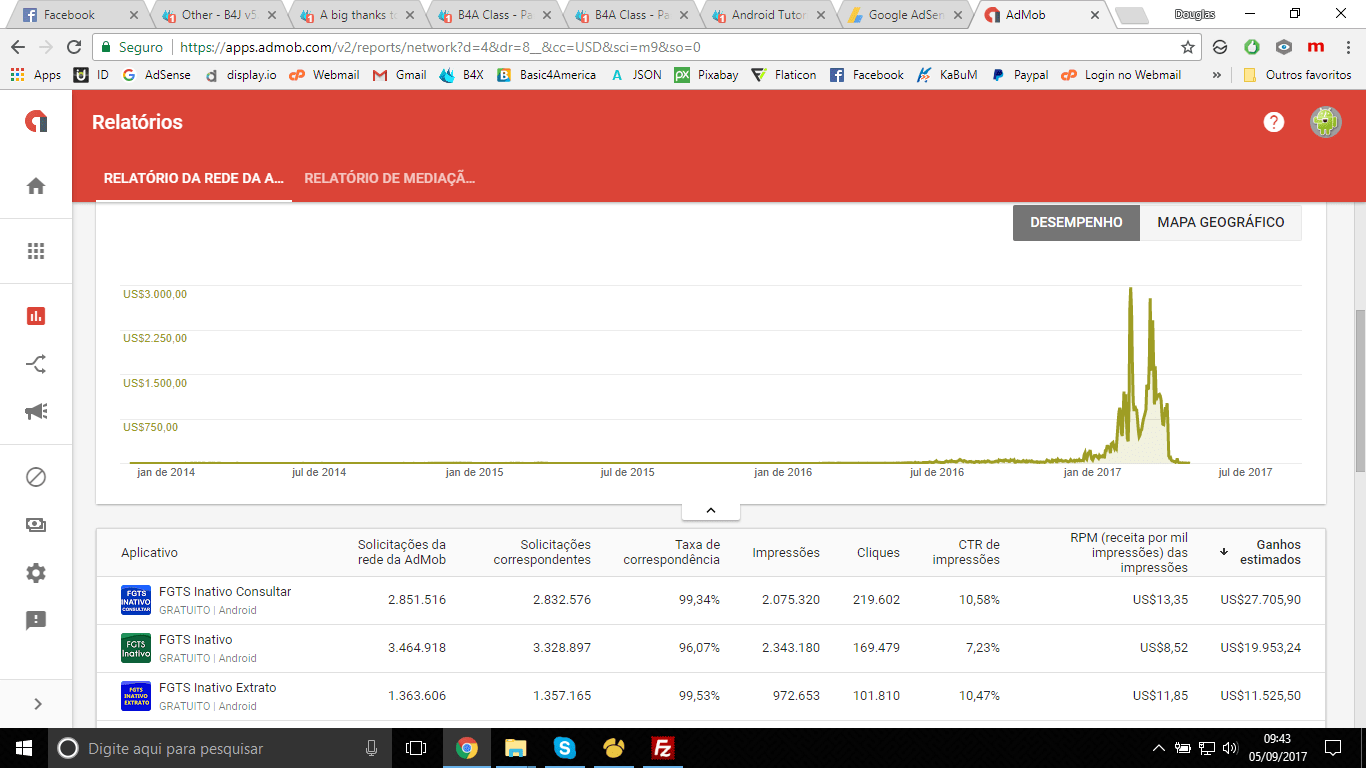Screen dimensions: 1366x768
Task: Open the Flaticon bookmark
Action: tap(784, 75)
